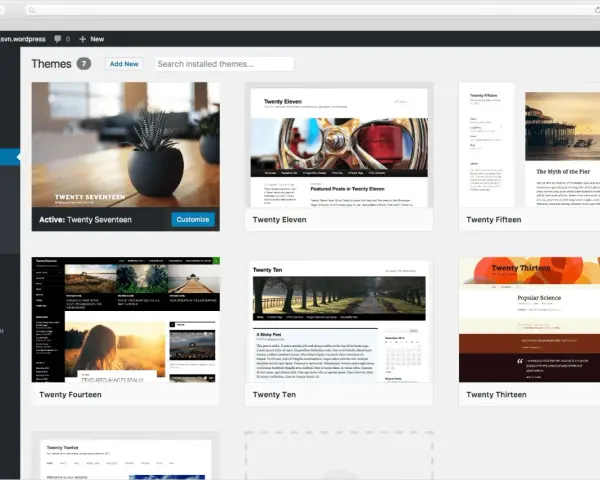Select the Twenty Fourteen theme screenshot
Viewport: 600px width, 480px height.
coord(126,320)
